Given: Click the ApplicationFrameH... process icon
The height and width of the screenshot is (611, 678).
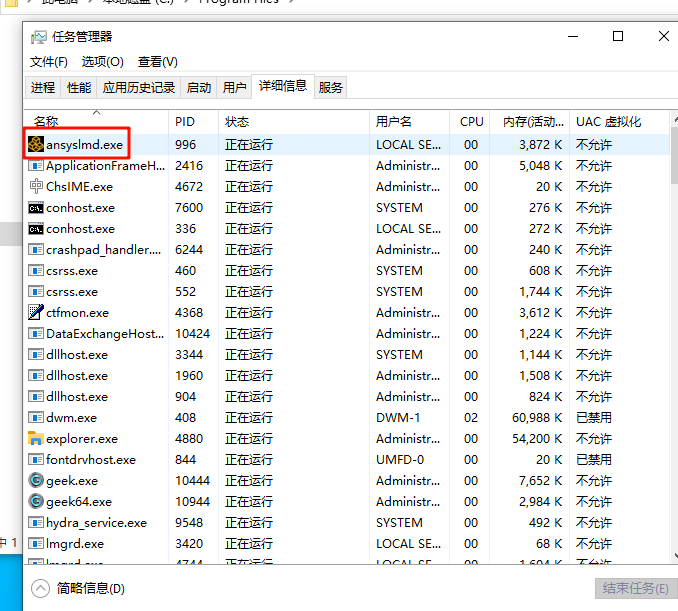Looking at the screenshot, I should 36,166.
